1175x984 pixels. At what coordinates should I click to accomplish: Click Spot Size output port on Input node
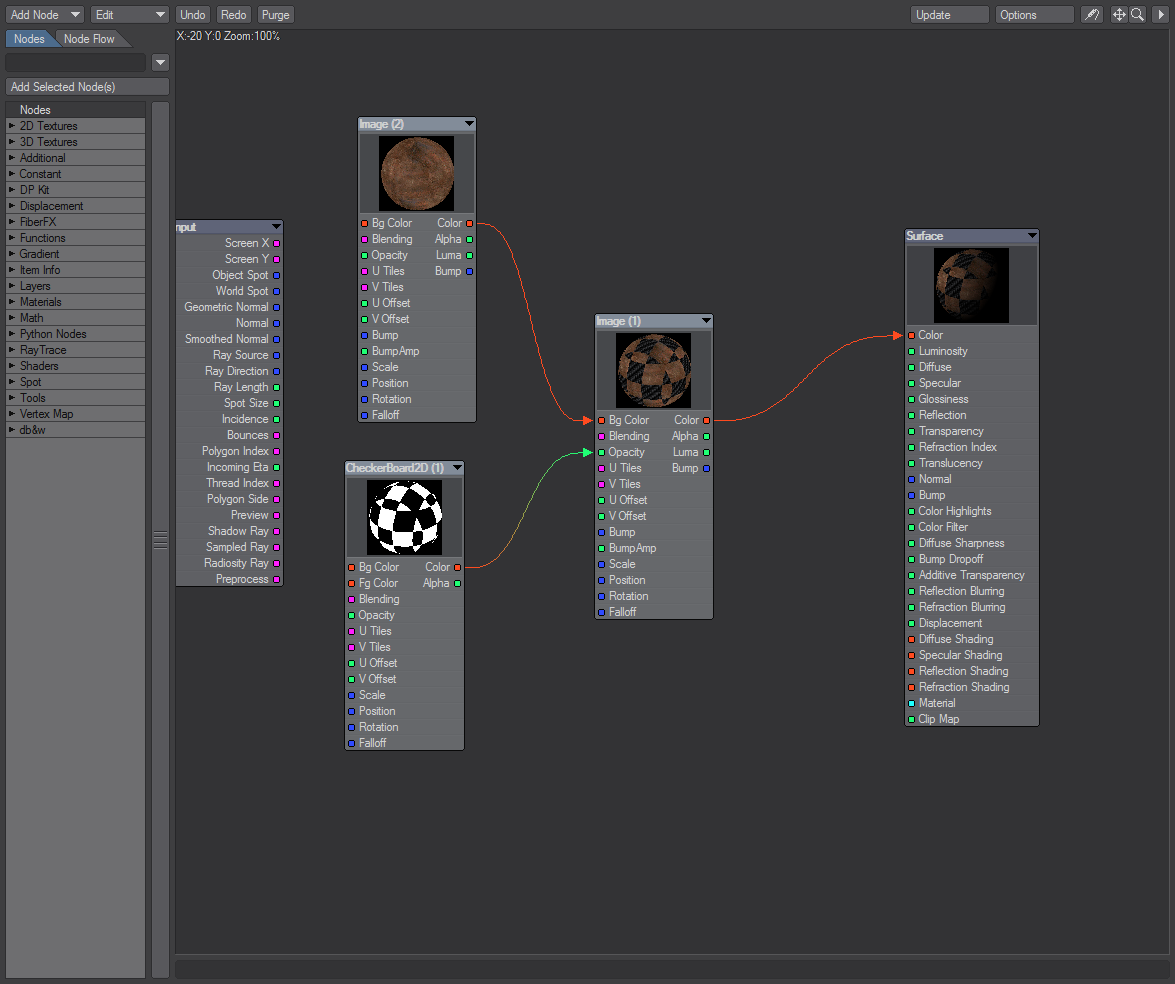(276, 403)
